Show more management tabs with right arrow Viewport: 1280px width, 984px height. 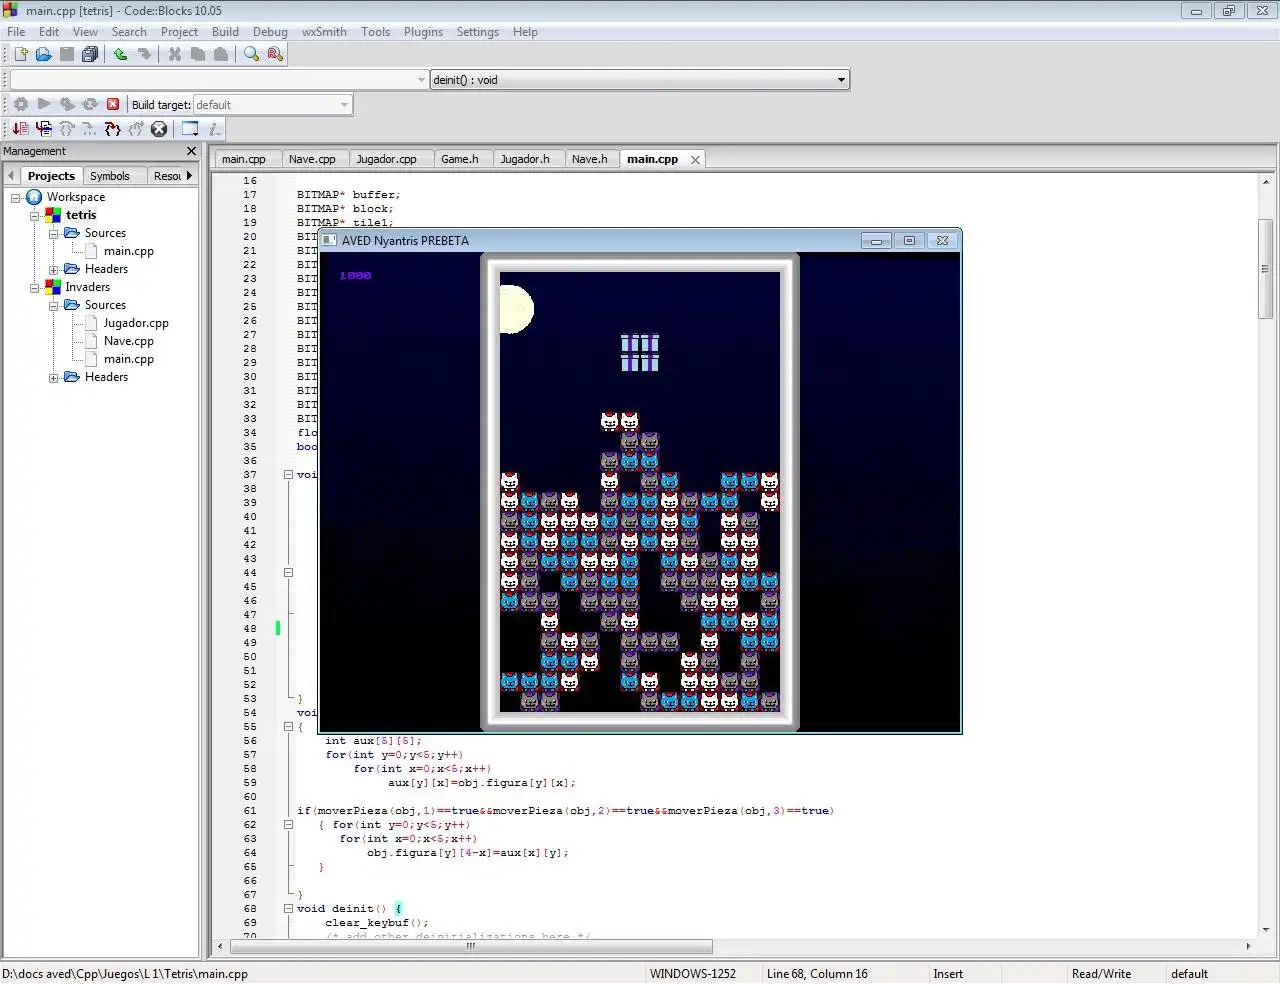pyautogui.click(x=189, y=176)
